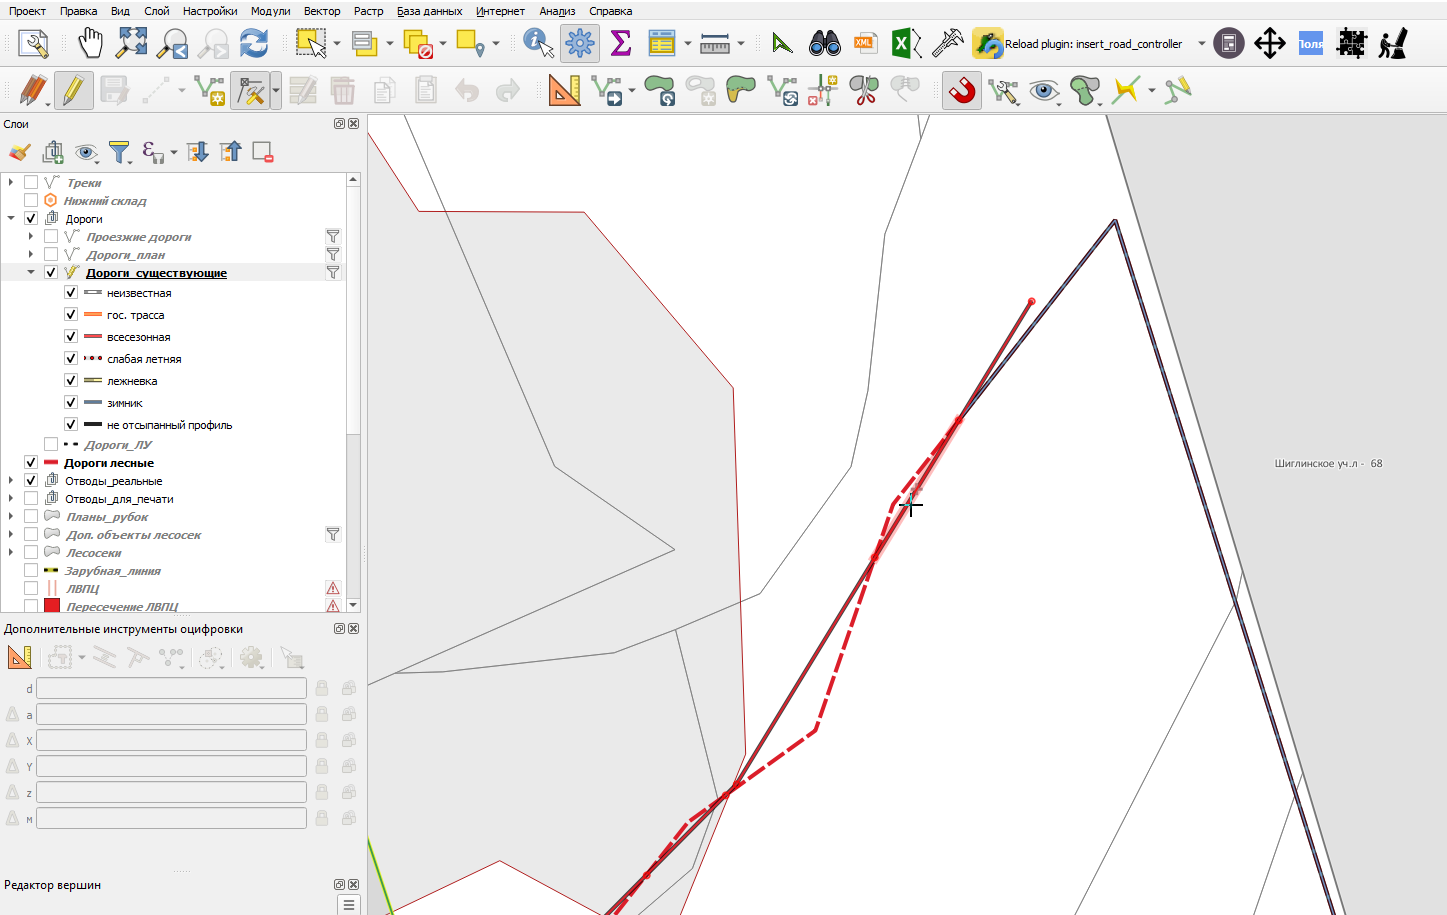Image resolution: width=1447 pixels, height=915 pixels.
Task: Expand the Проезжие дороги layer
Action: [31, 237]
